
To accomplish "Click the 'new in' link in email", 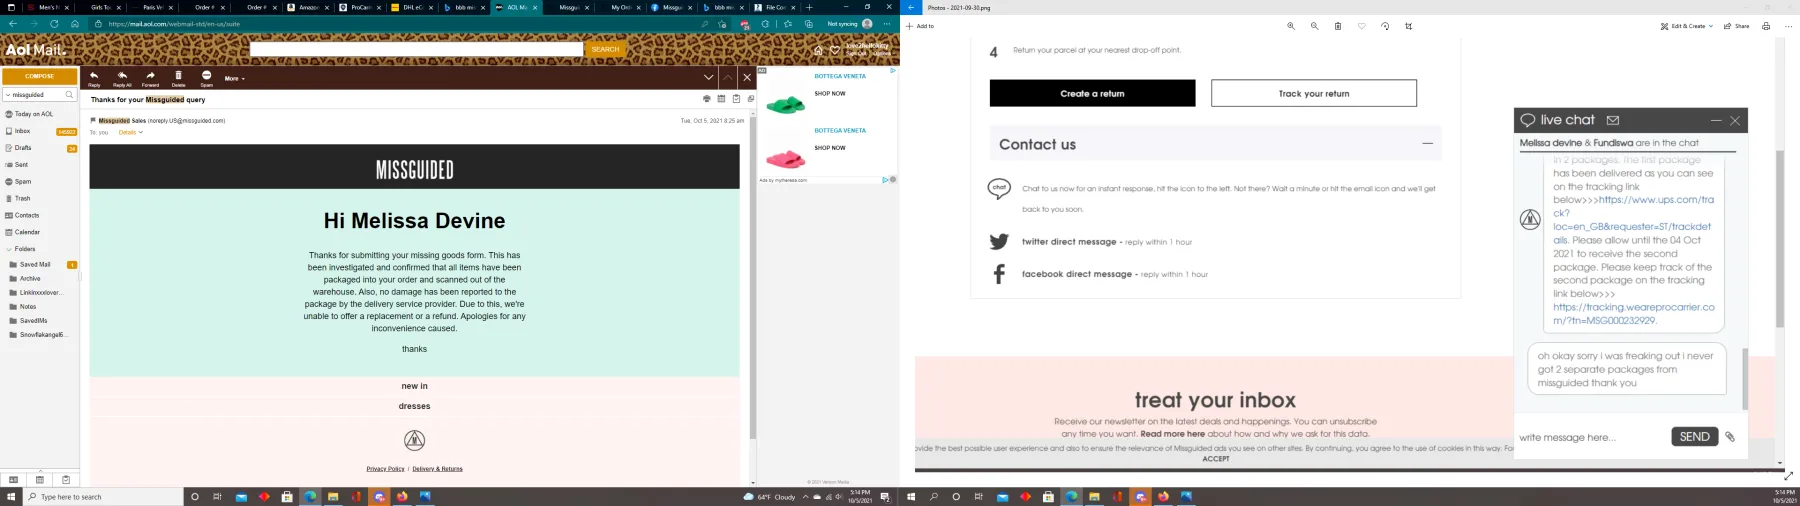I will tap(414, 386).
